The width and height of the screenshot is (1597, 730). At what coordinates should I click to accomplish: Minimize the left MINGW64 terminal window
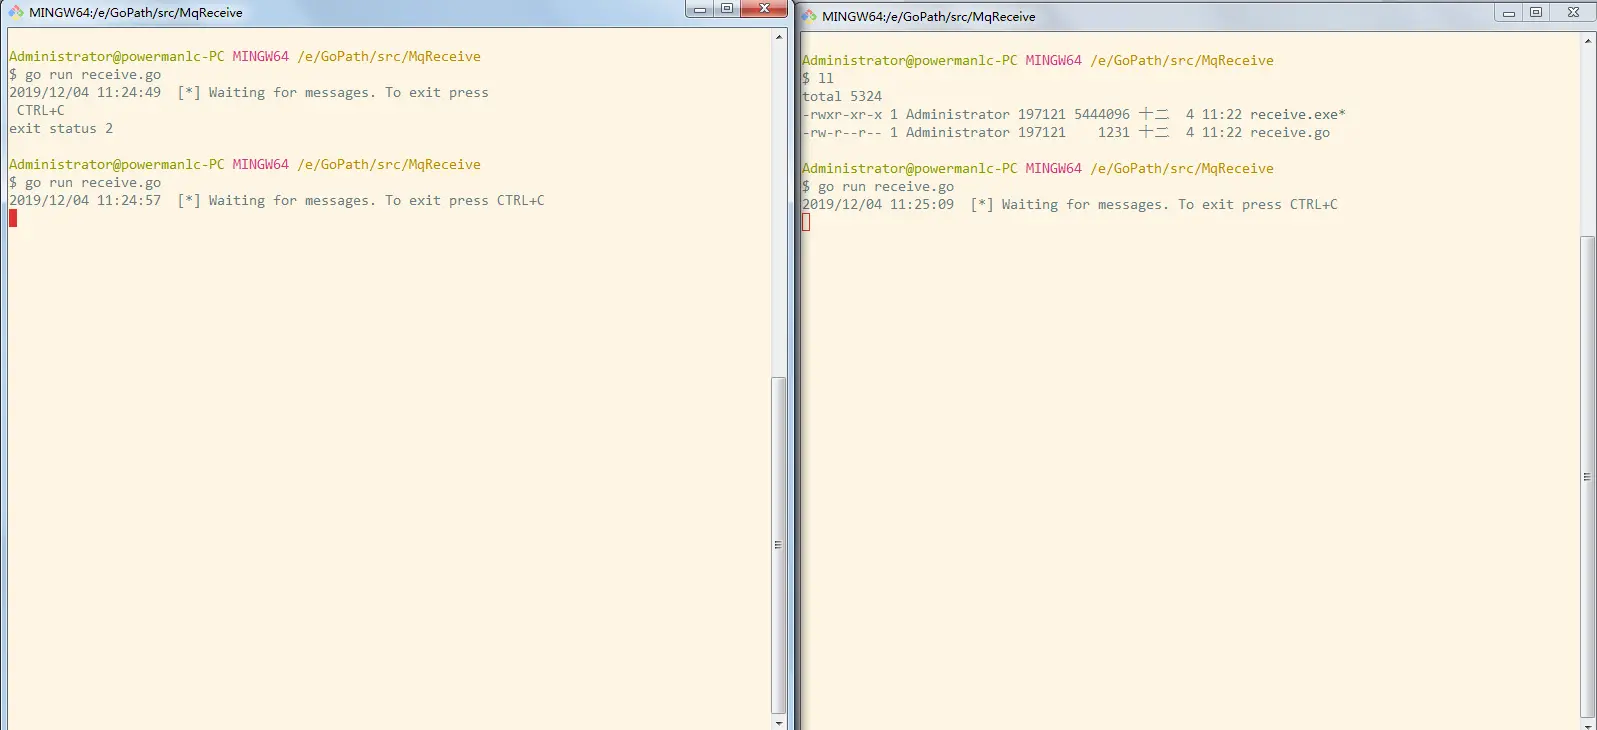(x=700, y=9)
